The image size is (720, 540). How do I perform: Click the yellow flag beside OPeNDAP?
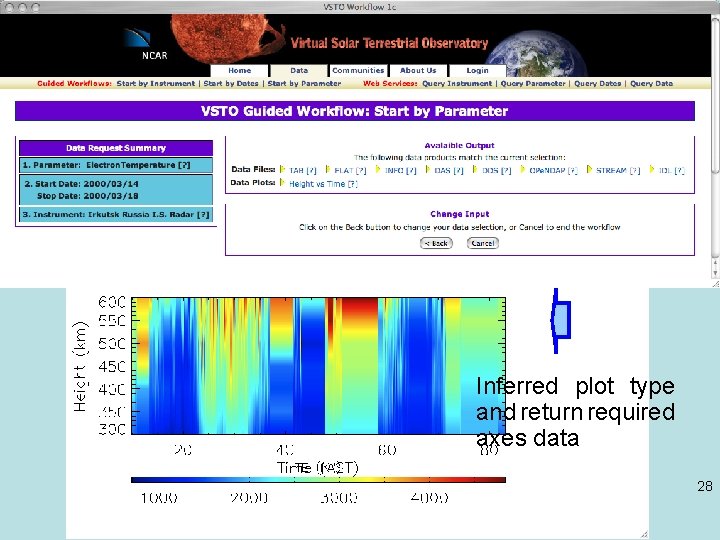[523, 169]
